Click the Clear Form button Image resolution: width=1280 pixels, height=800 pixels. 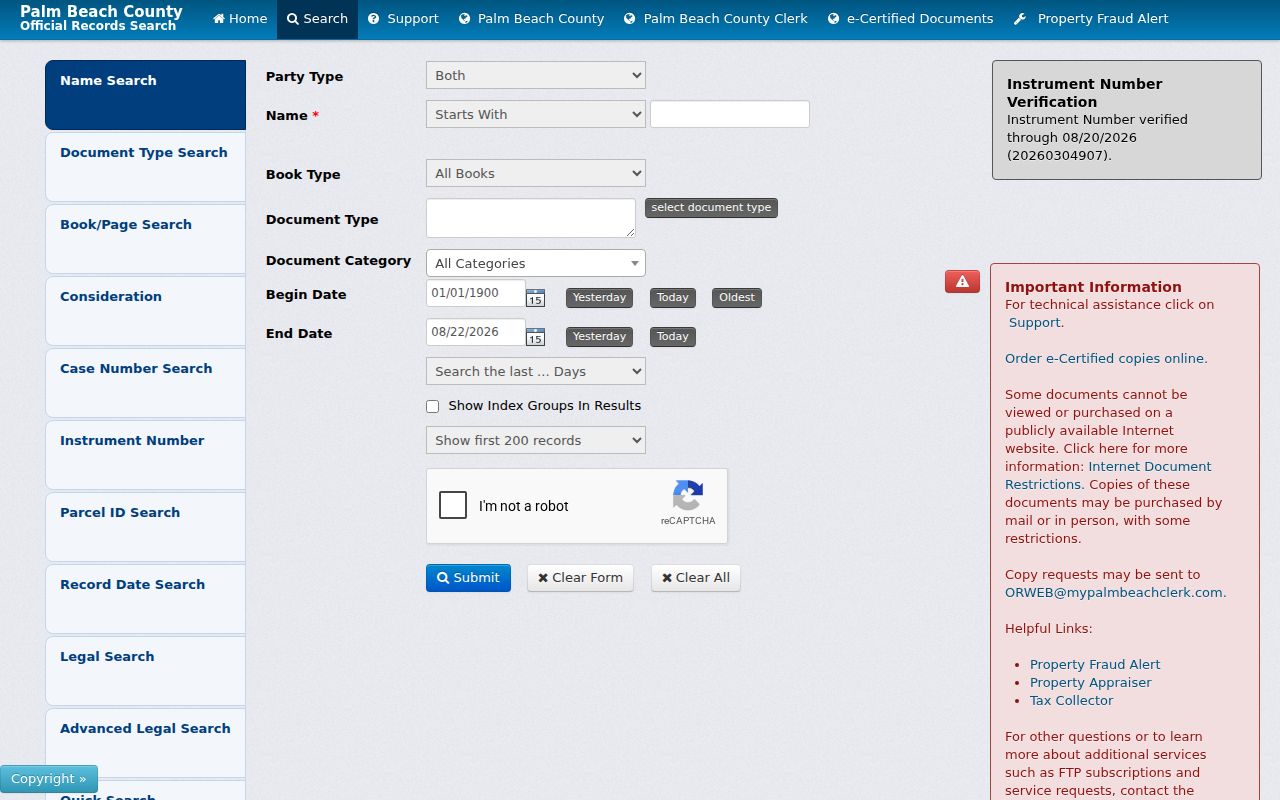pyautogui.click(x=580, y=578)
